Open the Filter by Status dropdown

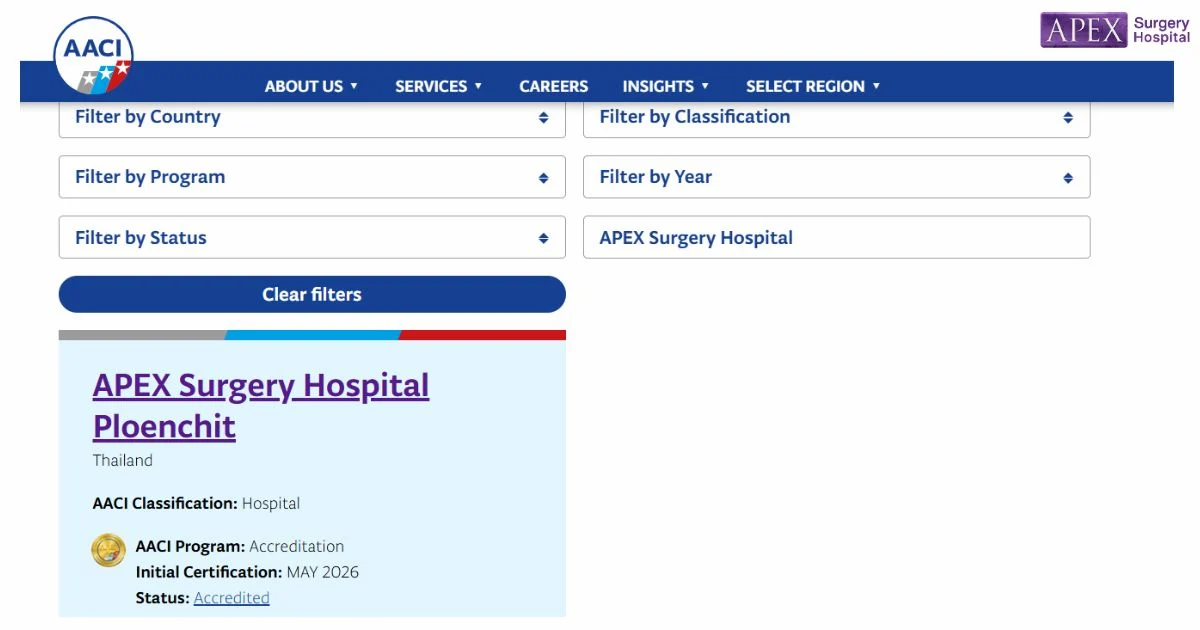312,238
